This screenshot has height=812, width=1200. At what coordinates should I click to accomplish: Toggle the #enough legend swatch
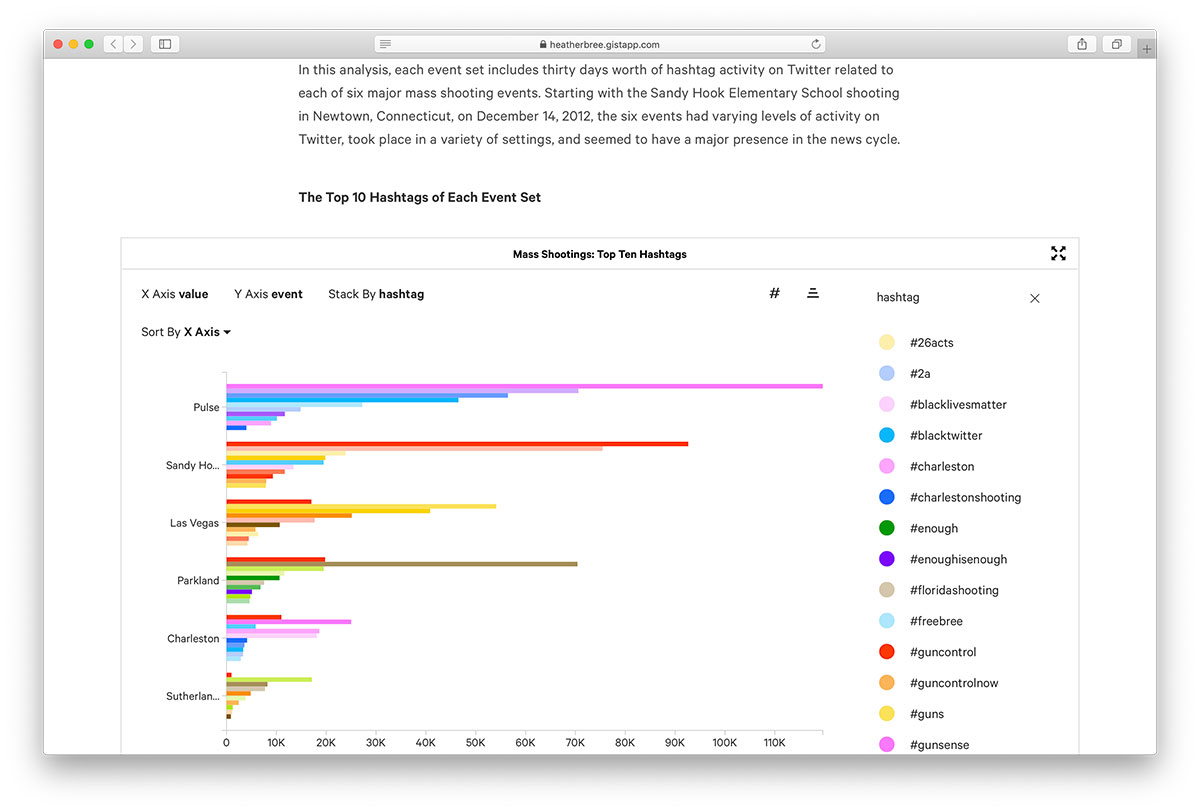tap(886, 528)
